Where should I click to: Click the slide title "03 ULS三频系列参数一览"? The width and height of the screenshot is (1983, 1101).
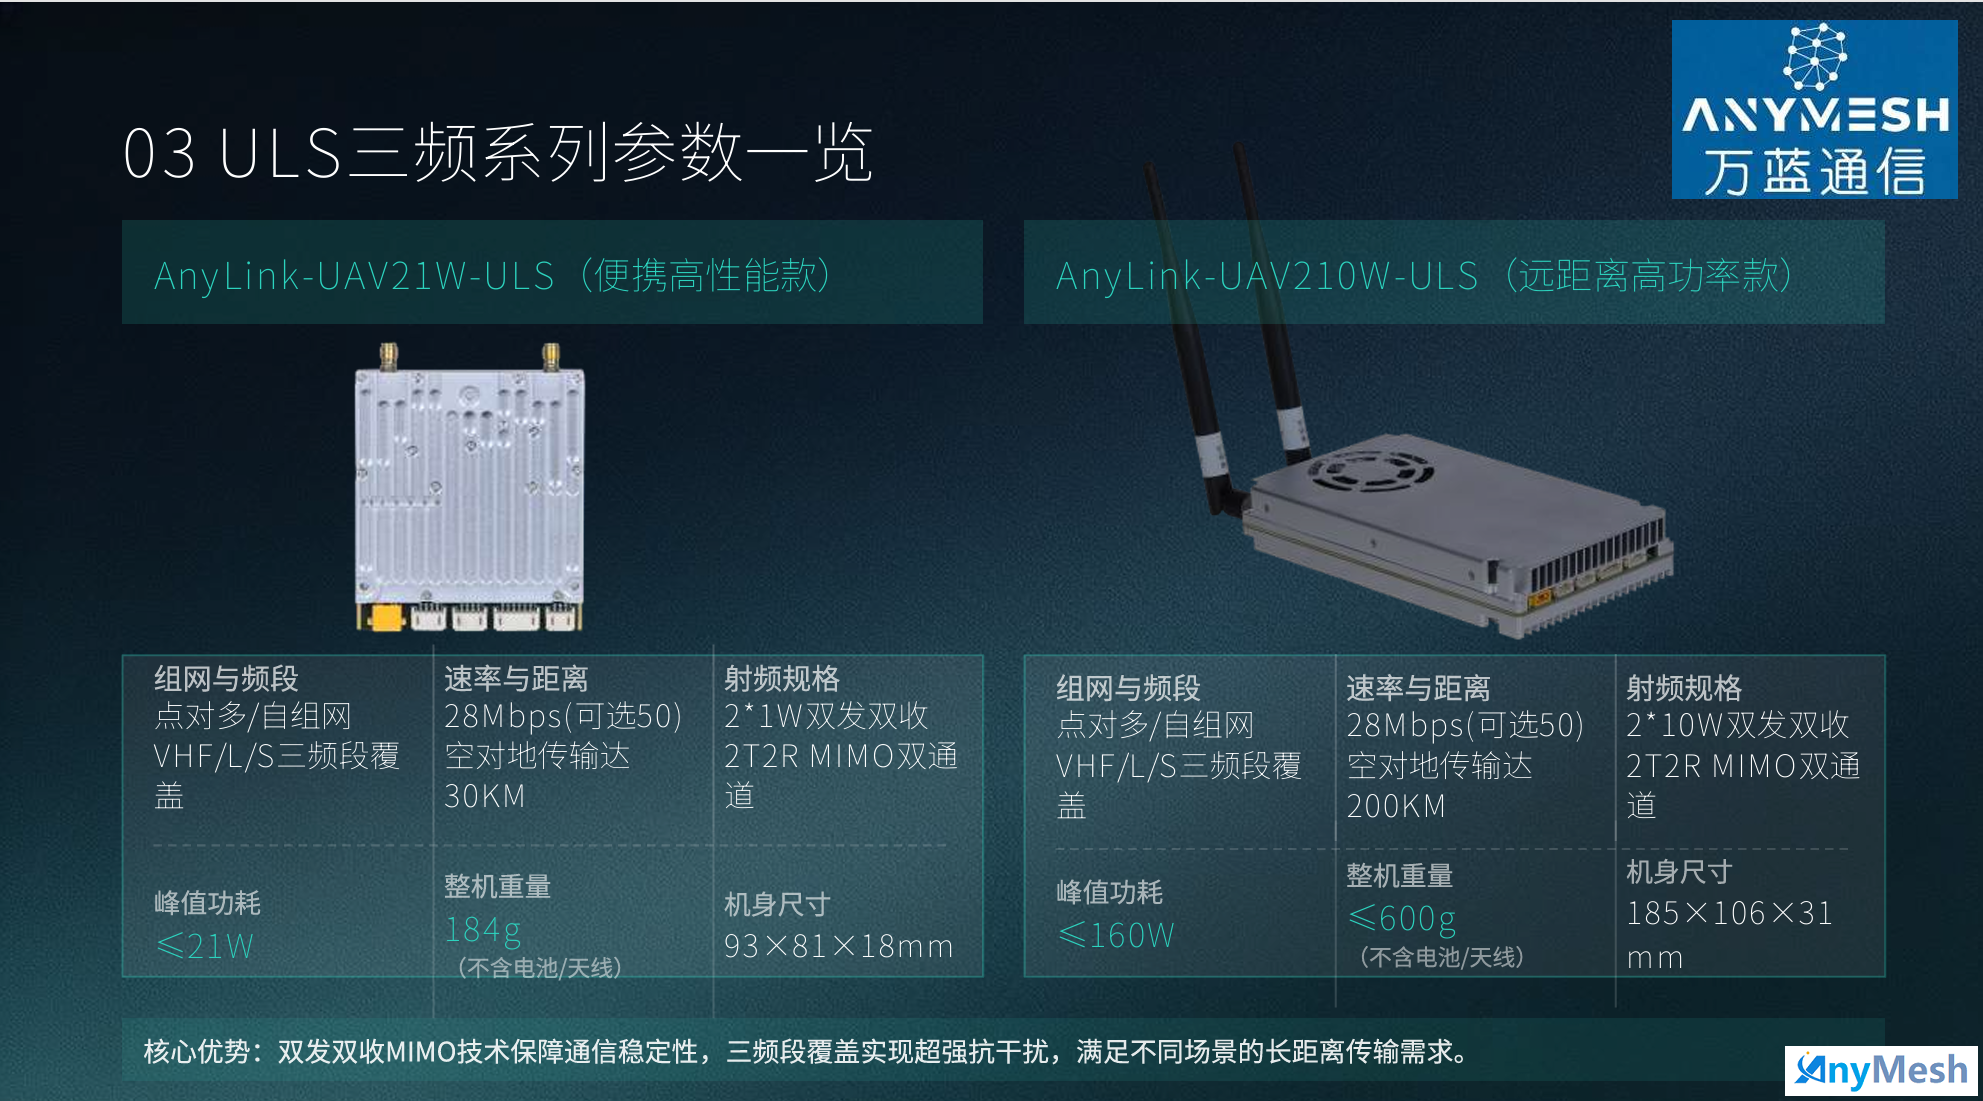[x=498, y=153]
